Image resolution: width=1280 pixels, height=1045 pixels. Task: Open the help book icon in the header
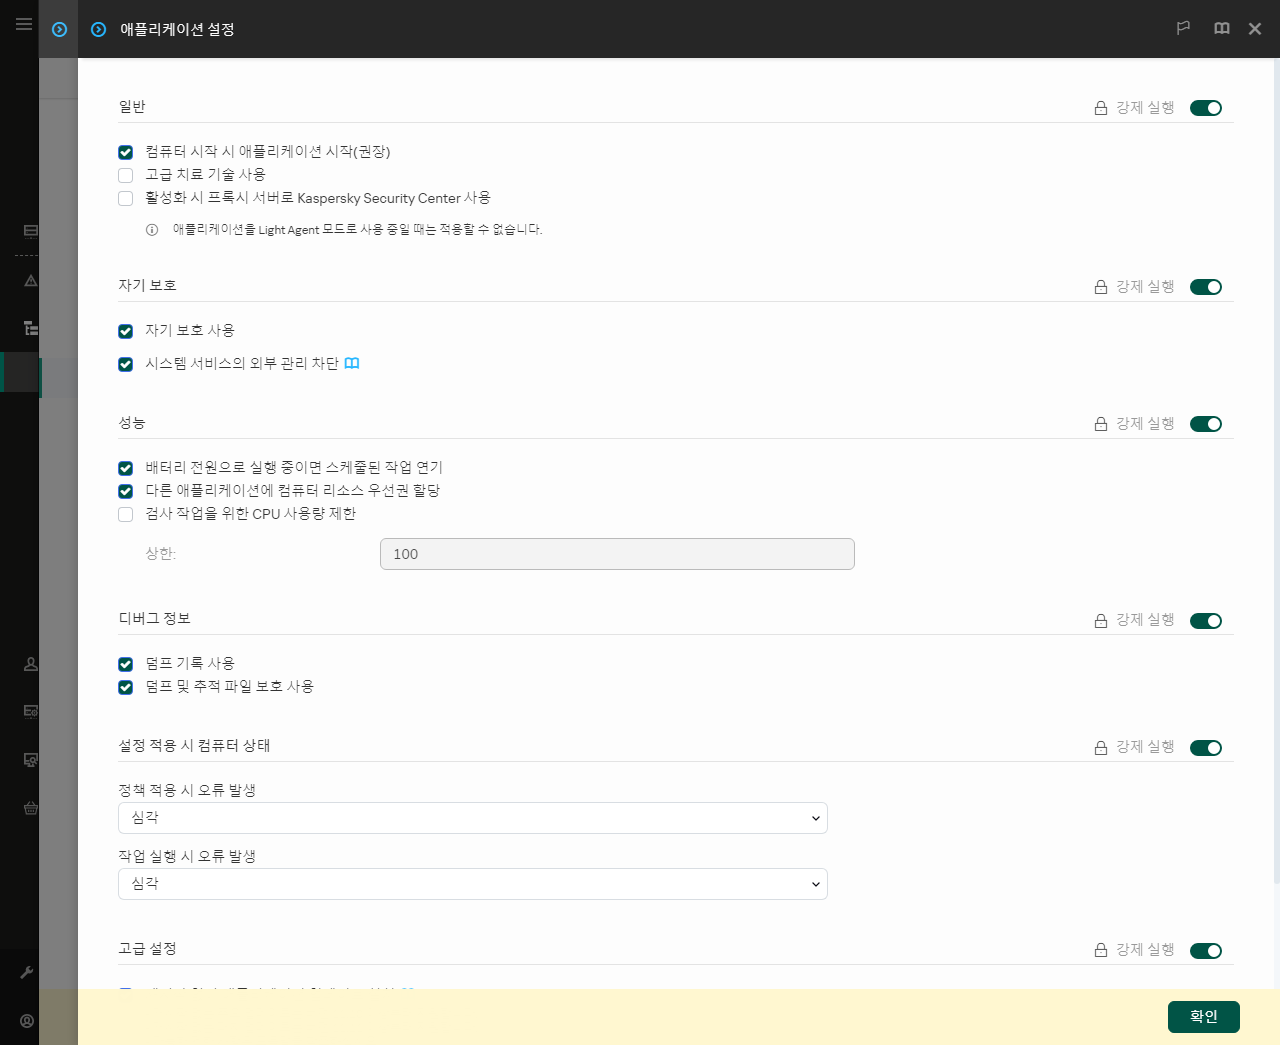pyautogui.click(x=1221, y=29)
